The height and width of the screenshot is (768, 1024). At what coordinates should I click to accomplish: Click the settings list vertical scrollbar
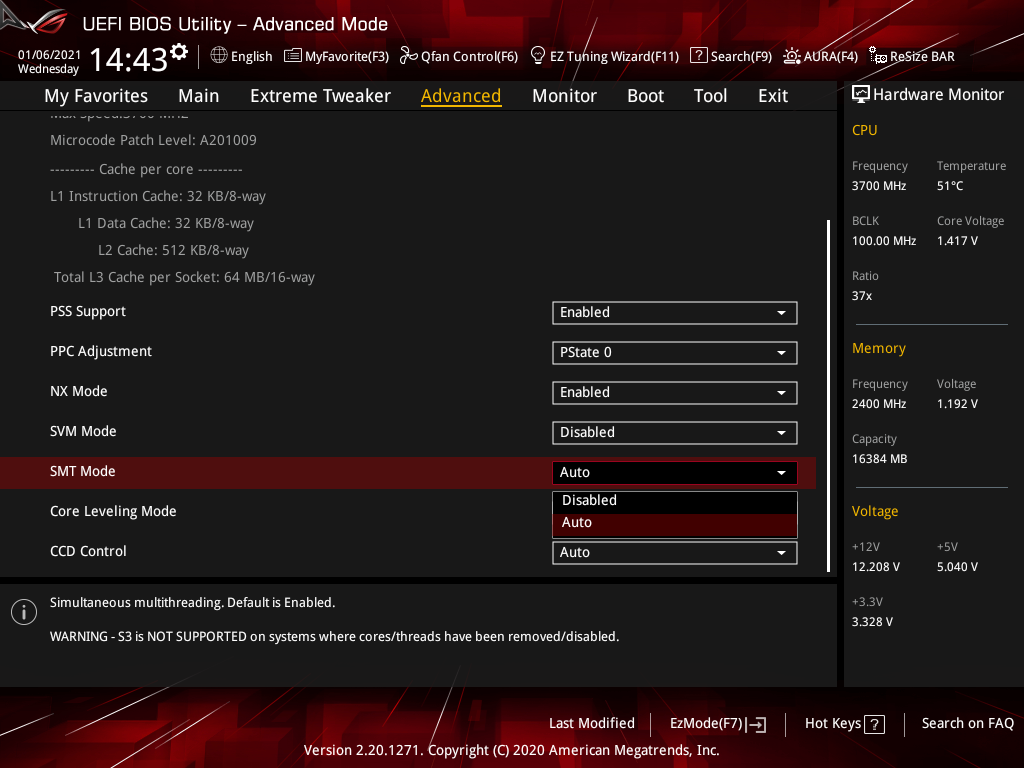click(828, 396)
